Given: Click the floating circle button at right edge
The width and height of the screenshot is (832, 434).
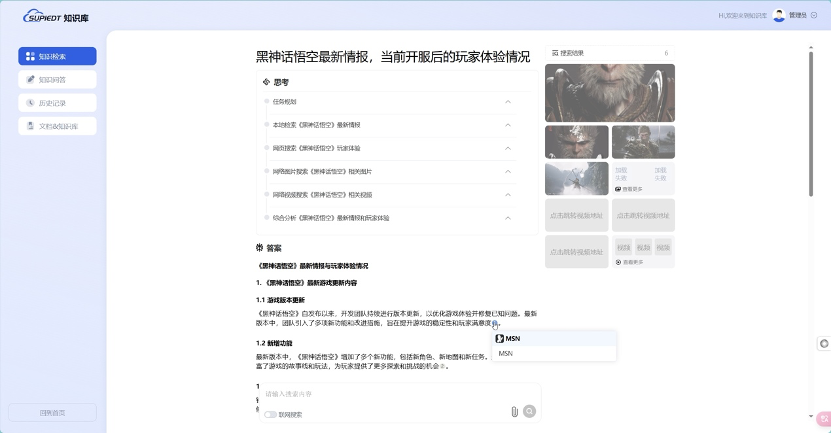Looking at the screenshot, I should [x=824, y=344].
